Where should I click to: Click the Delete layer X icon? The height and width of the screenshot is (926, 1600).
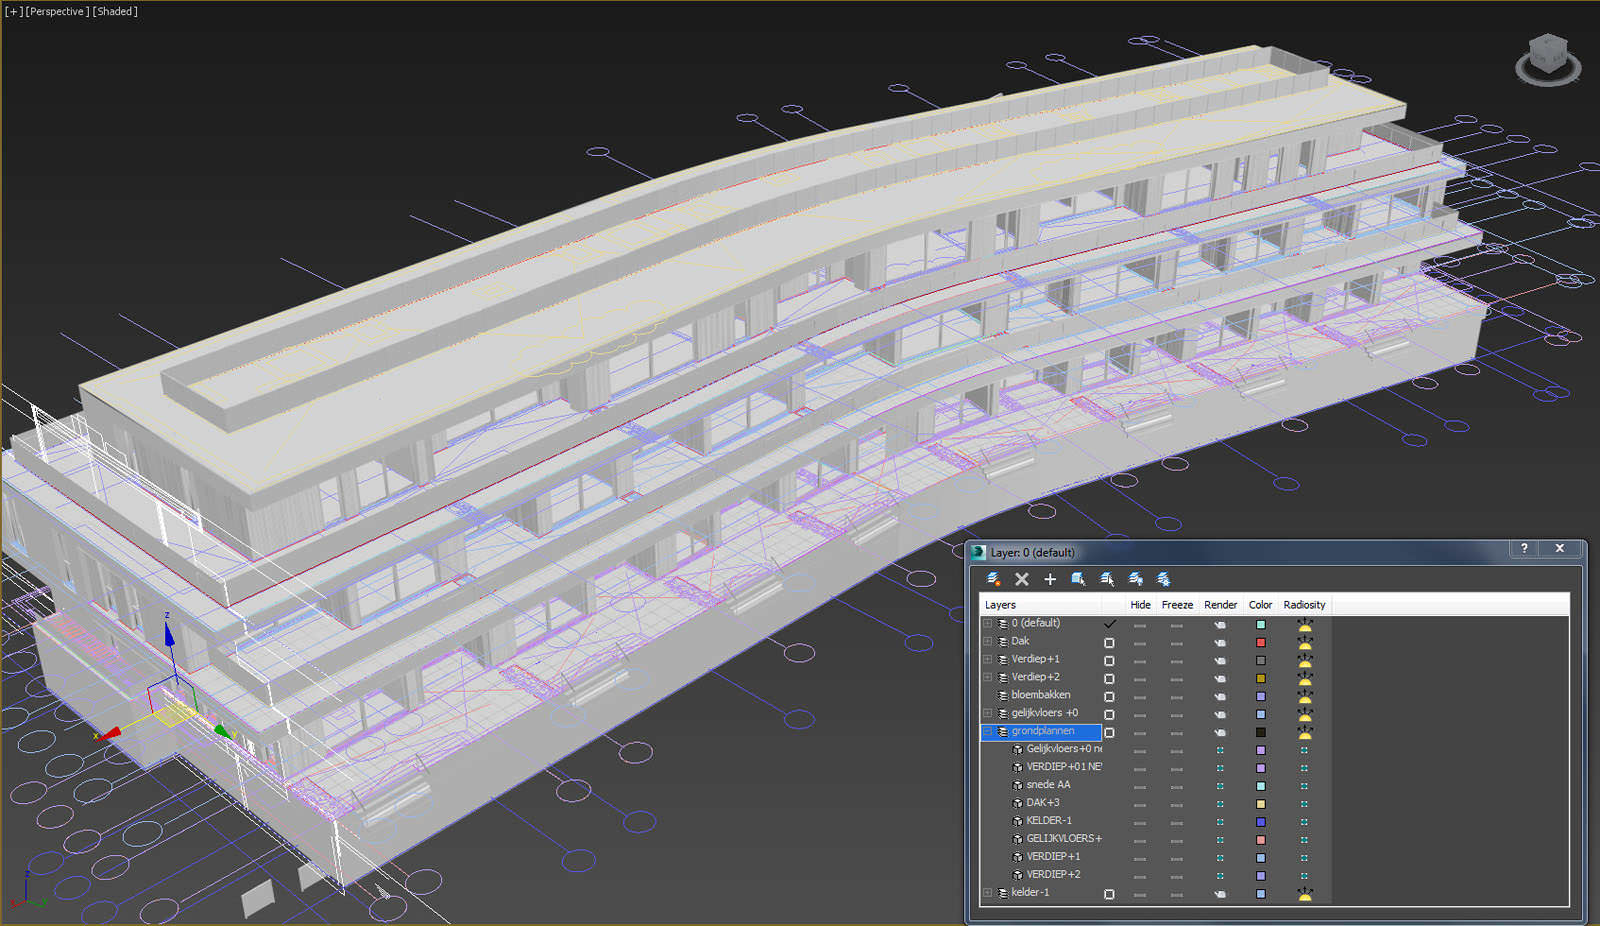pos(1021,579)
